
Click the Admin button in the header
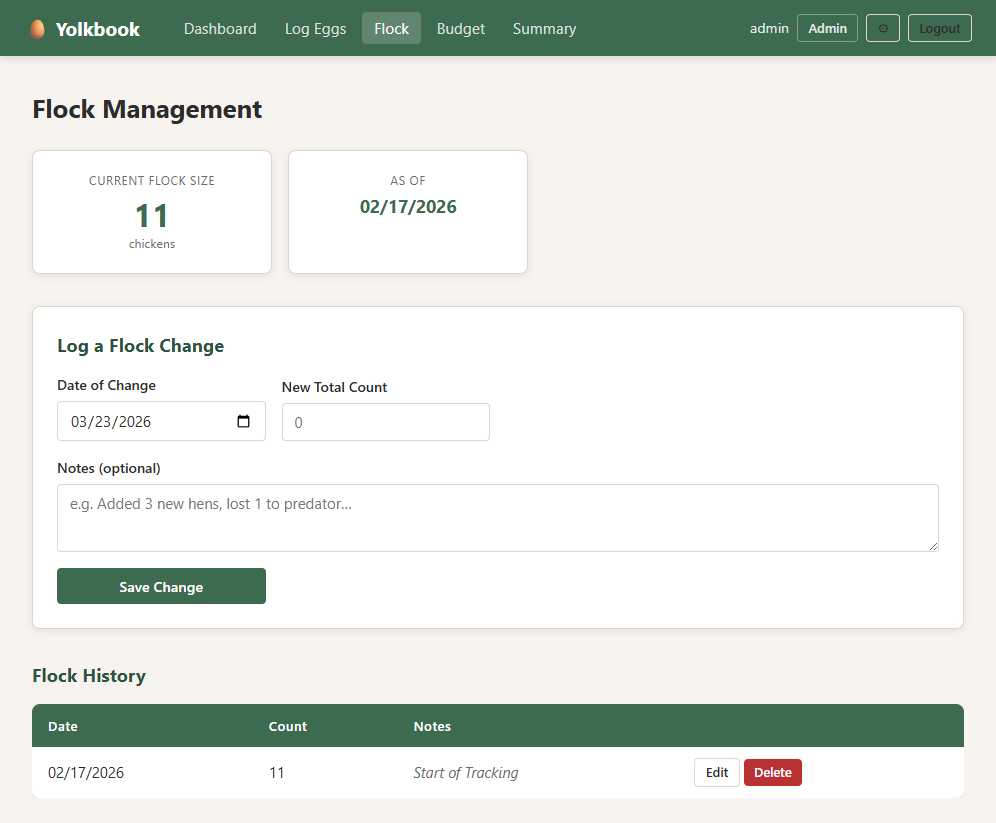[x=827, y=28]
